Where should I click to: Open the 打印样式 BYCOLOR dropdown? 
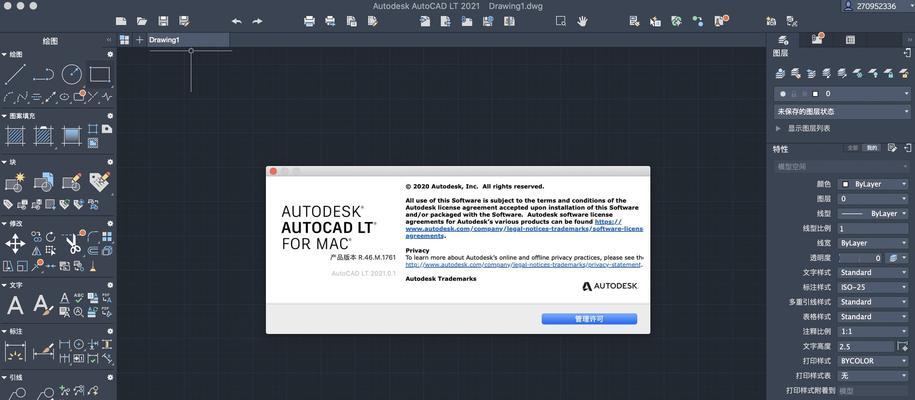click(x=874, y=361)
